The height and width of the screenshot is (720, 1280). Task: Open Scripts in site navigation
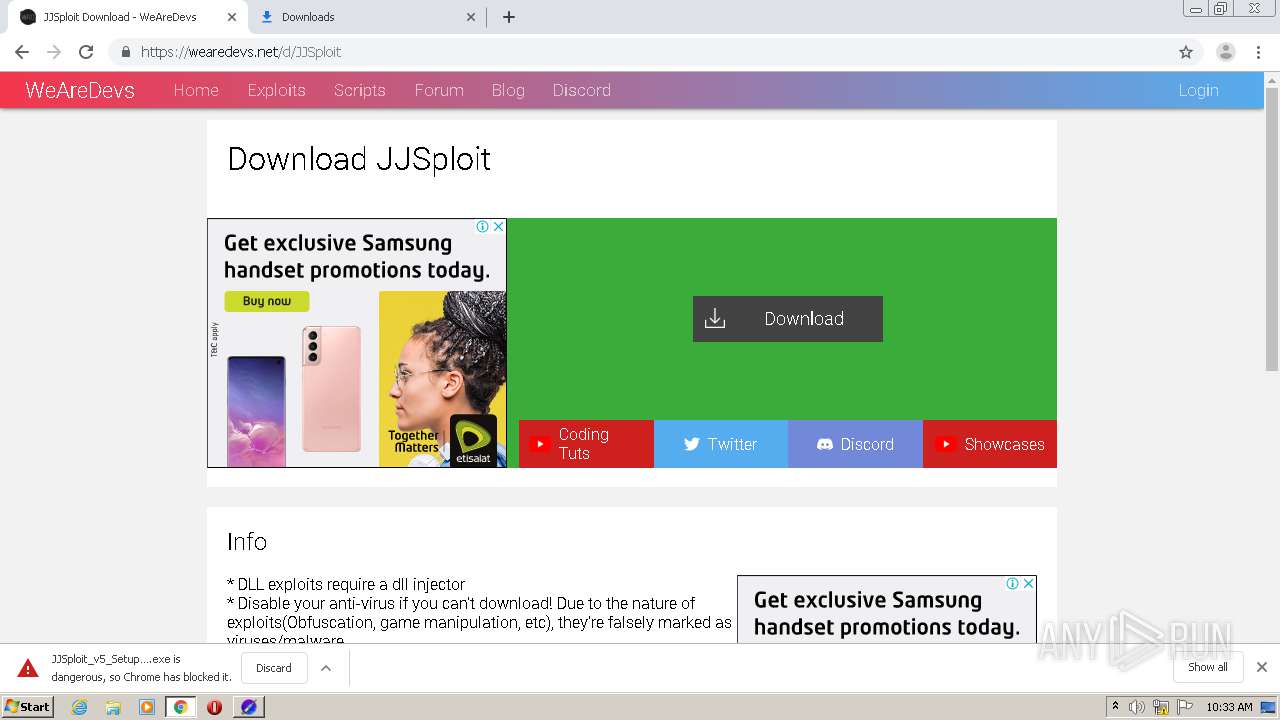(x=360, y=90)
